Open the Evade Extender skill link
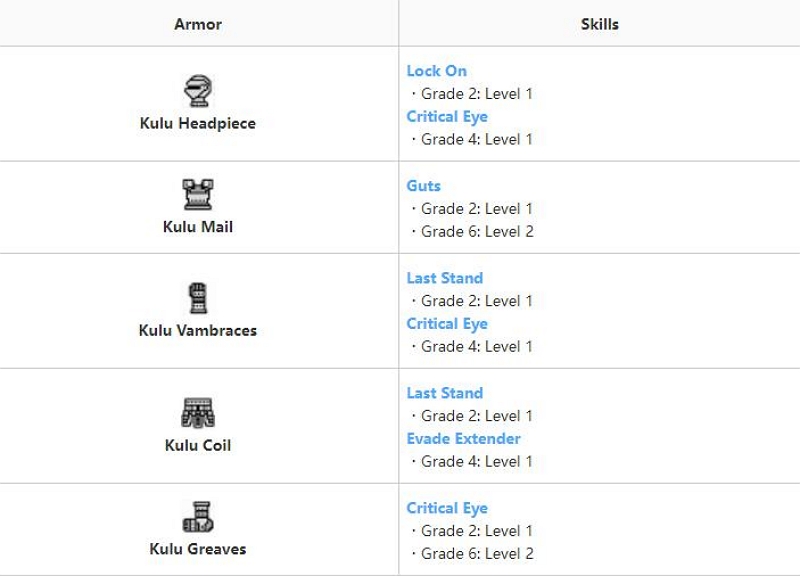 [463, 439]
